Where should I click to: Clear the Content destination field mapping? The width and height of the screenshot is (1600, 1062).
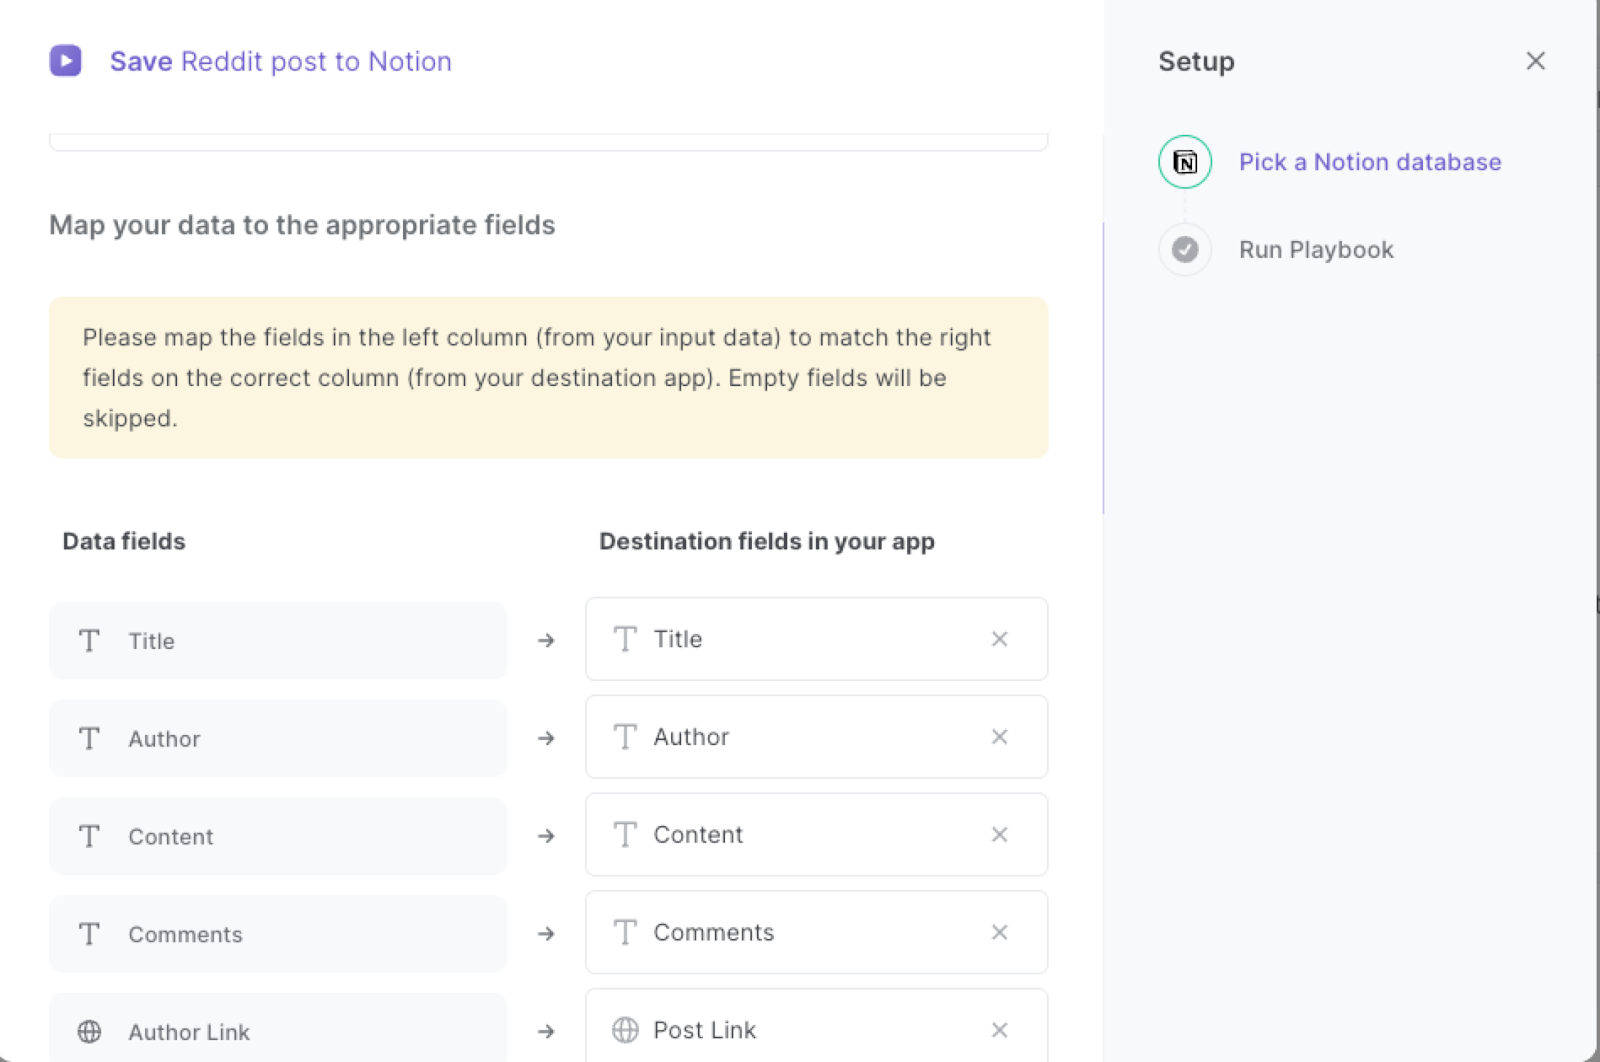tap(999, 834)
